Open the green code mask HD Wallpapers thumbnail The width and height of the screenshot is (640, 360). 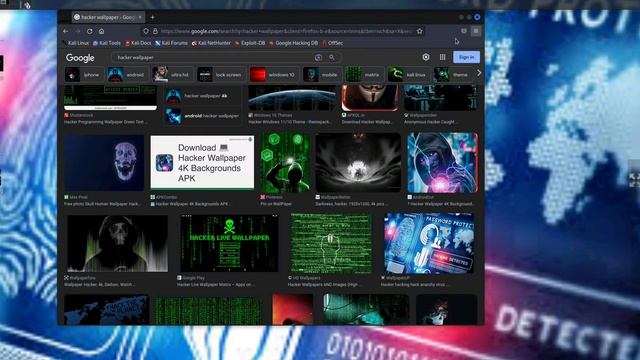point(331,243)
